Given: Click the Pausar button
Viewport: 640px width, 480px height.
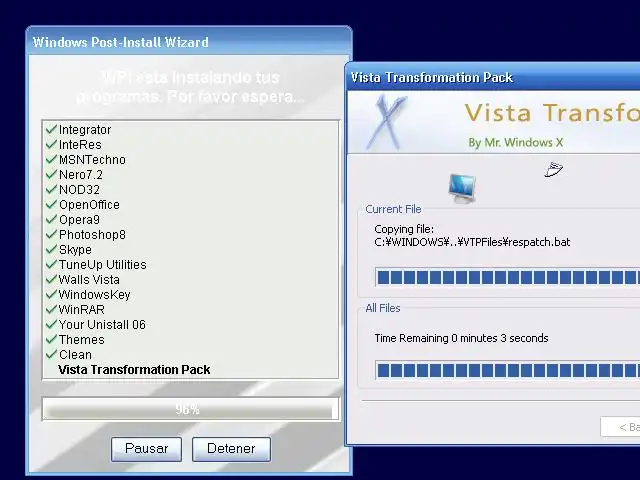Looking at the screenshot, I should [147, 449].
